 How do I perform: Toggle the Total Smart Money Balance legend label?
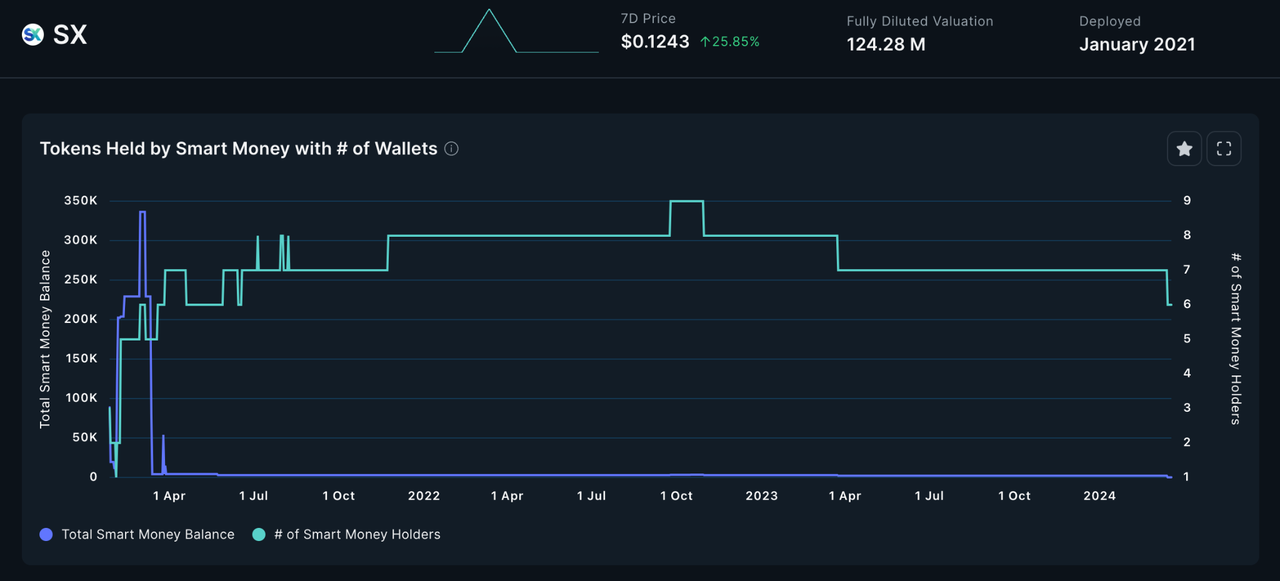[147, 535]
